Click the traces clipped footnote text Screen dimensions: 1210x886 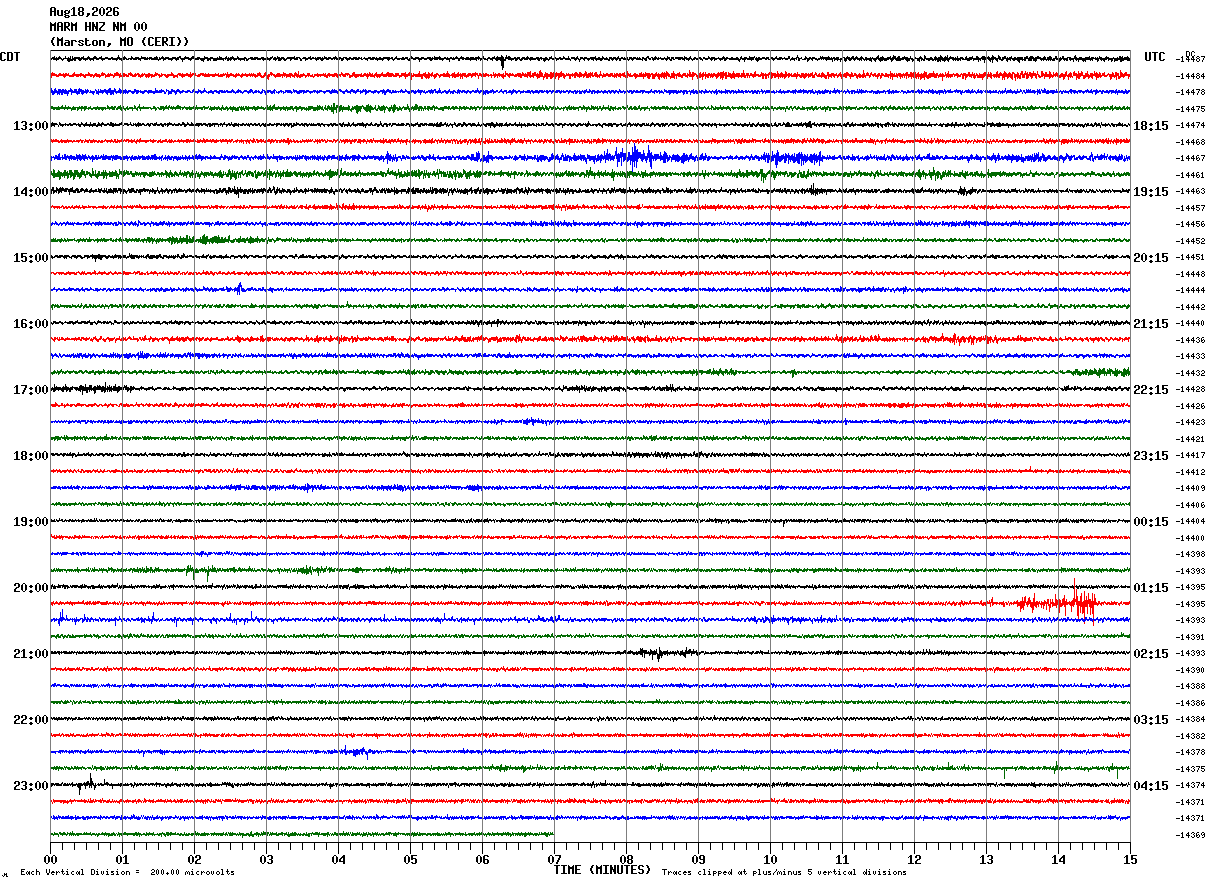tap(784, 873)
